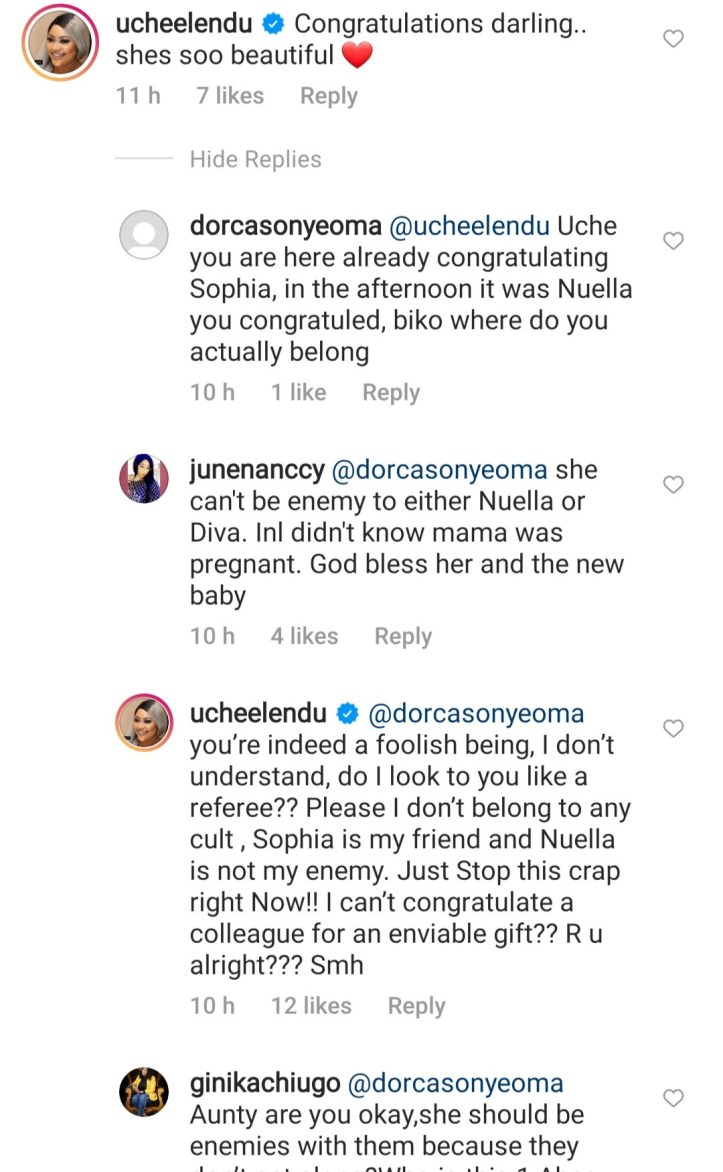Like dorcasonyeoma's comment using heart icon

pos(674,241)
